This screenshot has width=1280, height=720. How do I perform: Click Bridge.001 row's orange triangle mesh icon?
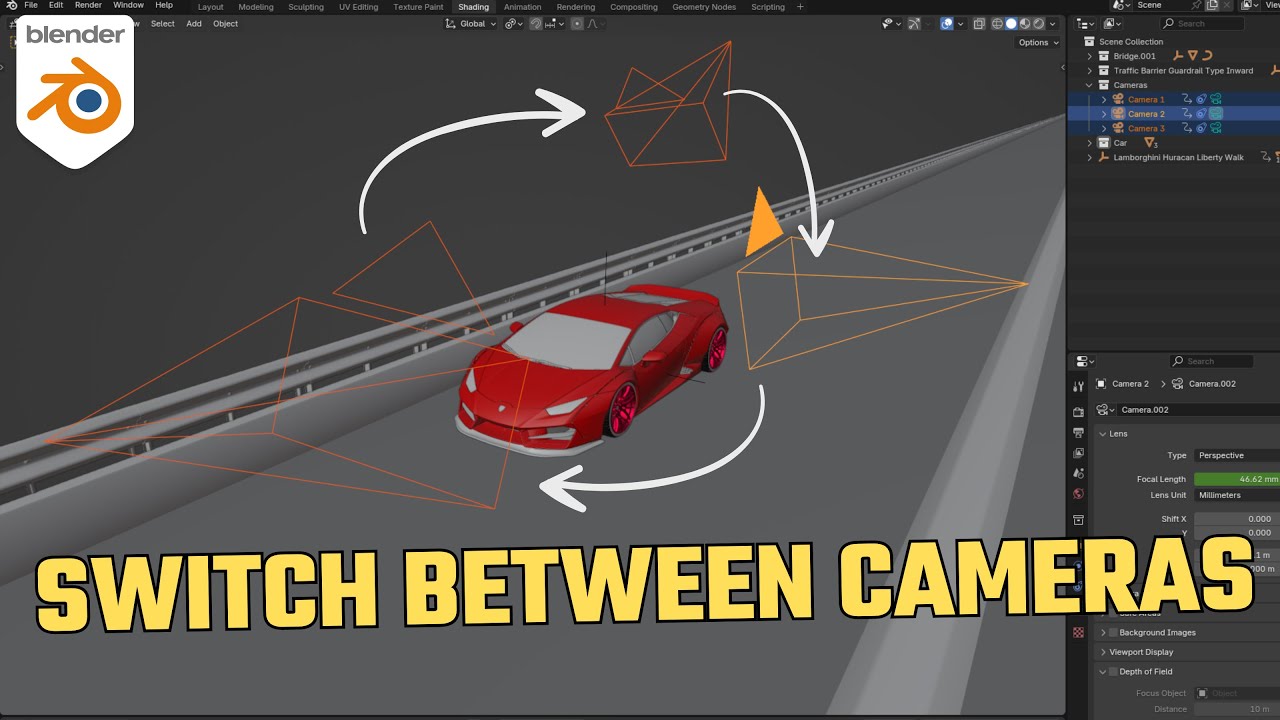[x=1193, y=56]
